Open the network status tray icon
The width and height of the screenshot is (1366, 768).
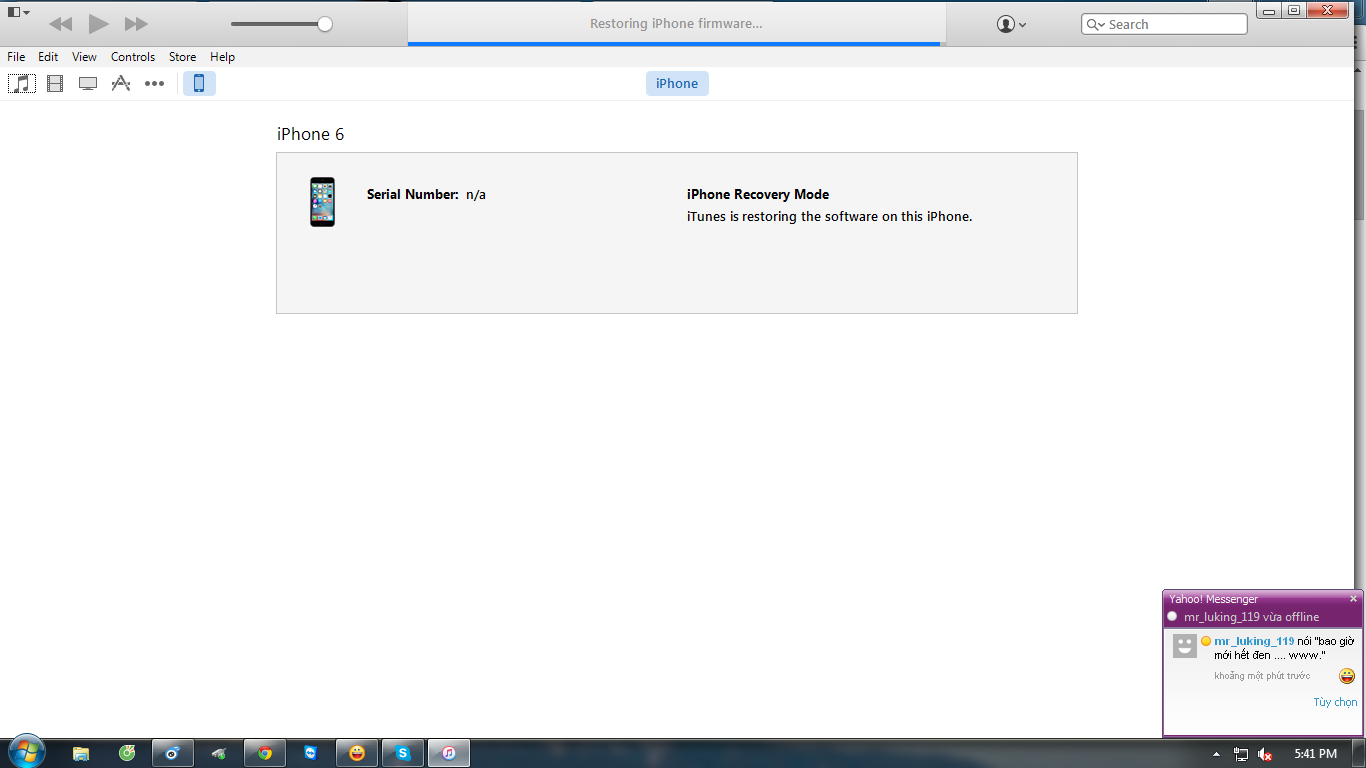pos(1241,754)
